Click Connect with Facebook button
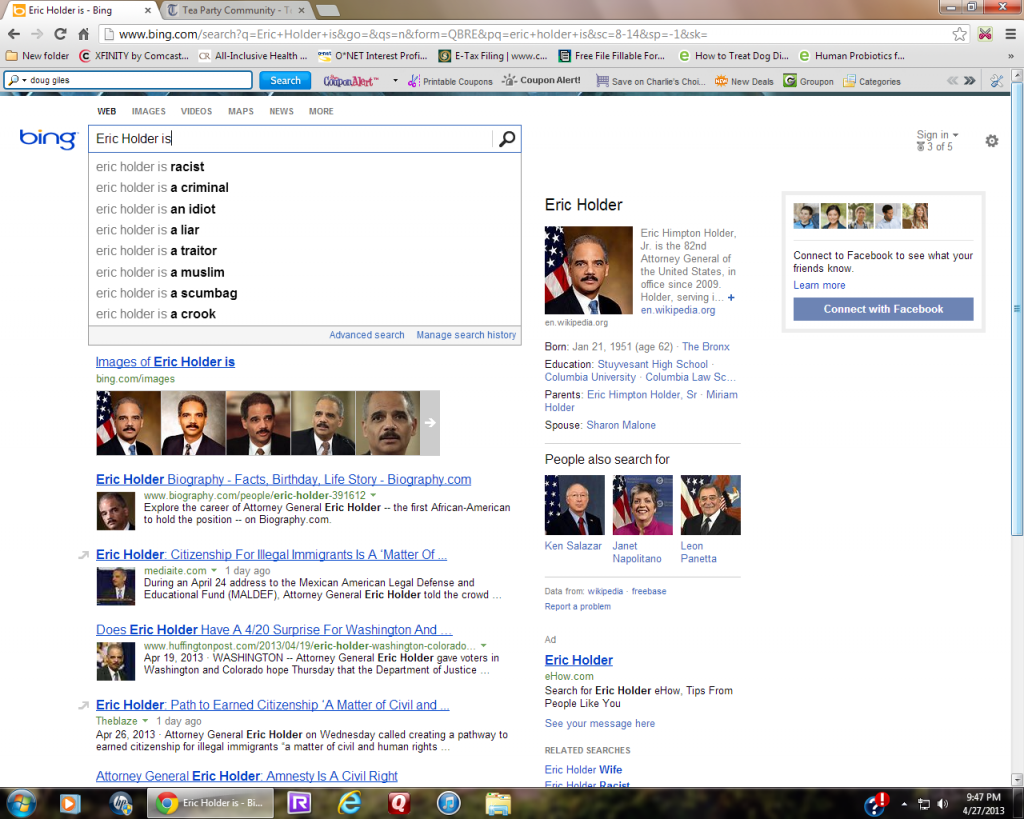Viewport: 1024px width, 819px height. click(883, 309)
